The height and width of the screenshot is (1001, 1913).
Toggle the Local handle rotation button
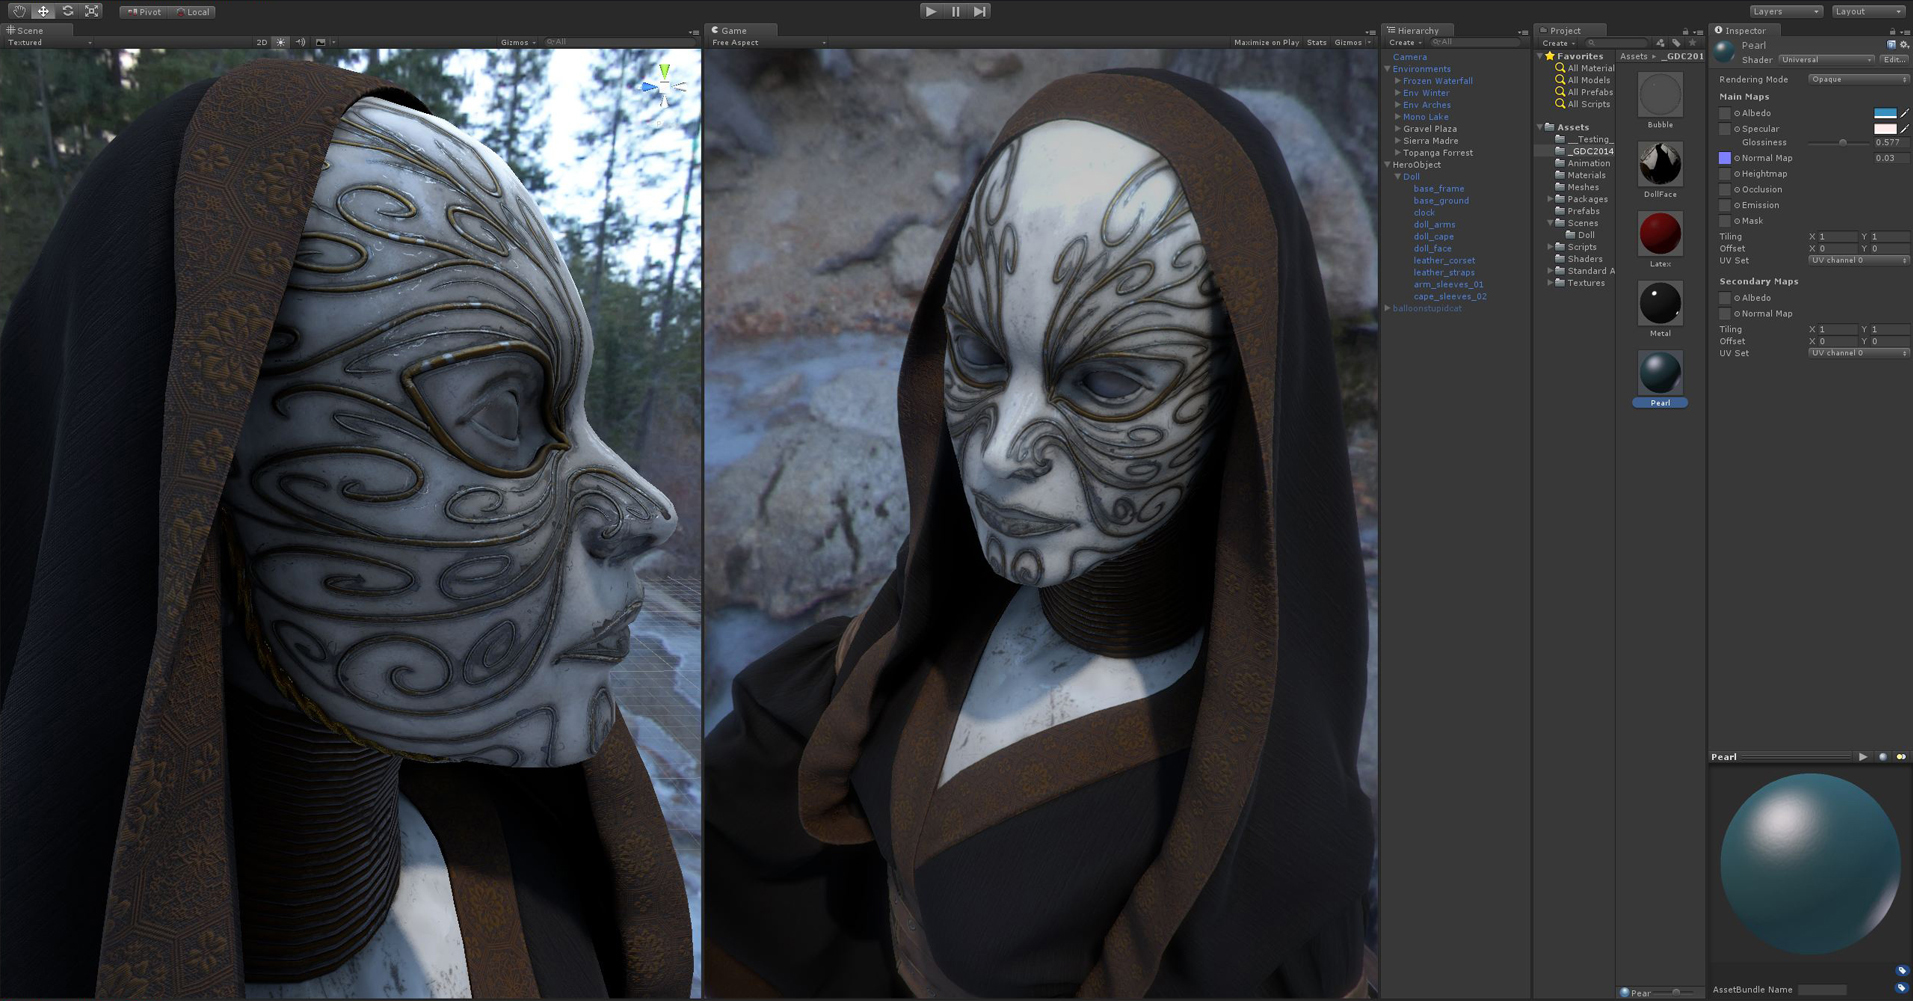click(x=193, y=12)
